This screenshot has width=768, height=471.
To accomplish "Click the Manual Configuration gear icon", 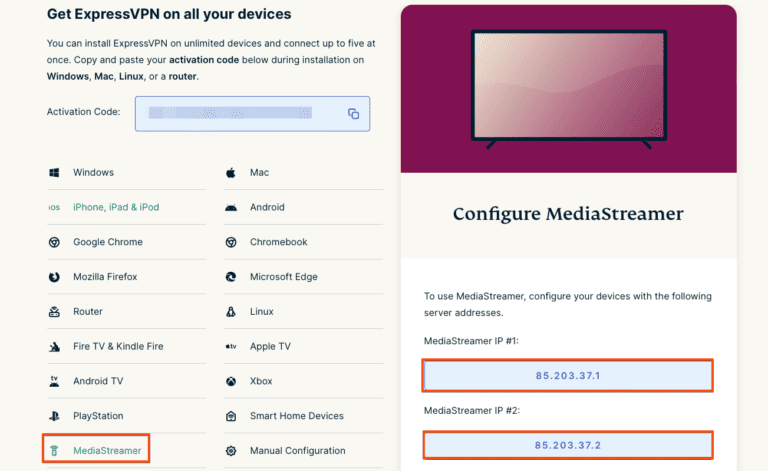I will (230, 451).
